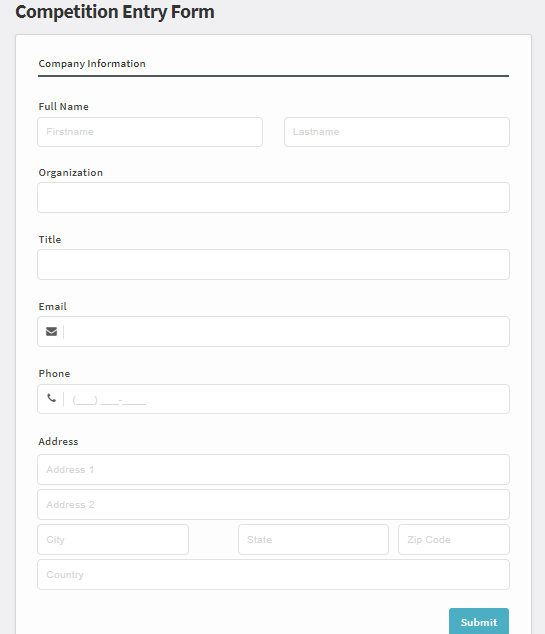Focus the Address 2 field
This screenshot has height=634, width=545.
coord(273,505)
